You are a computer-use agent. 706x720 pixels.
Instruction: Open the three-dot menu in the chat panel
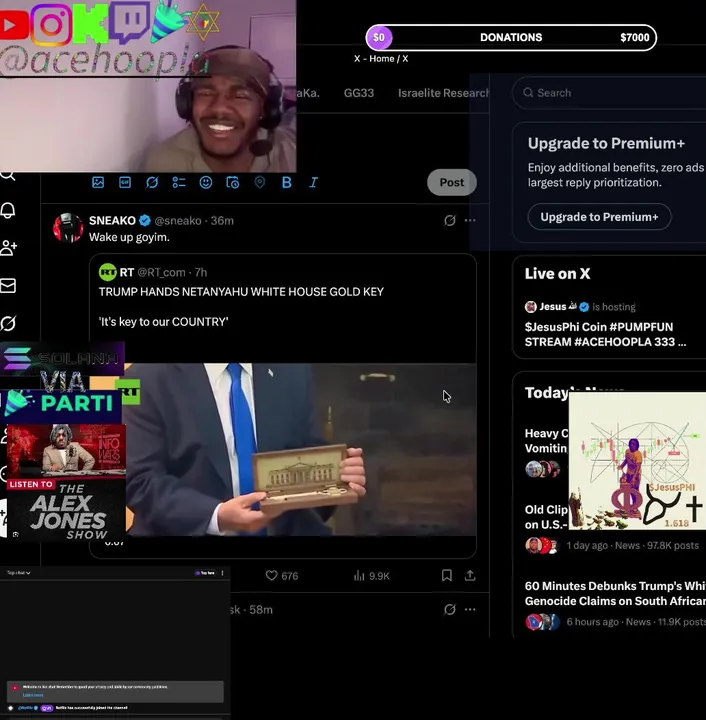point(222,573)
